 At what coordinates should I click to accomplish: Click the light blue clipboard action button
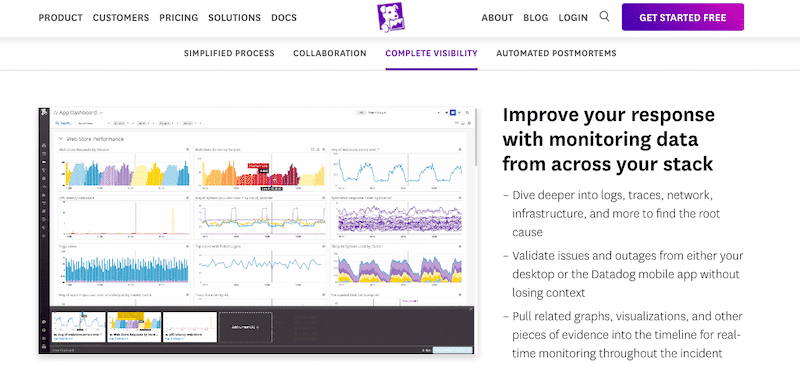coord(452,350)
